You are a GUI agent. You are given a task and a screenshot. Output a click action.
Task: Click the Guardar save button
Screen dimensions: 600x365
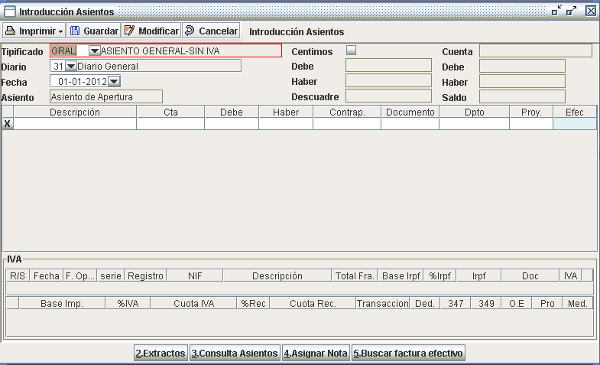94,31
